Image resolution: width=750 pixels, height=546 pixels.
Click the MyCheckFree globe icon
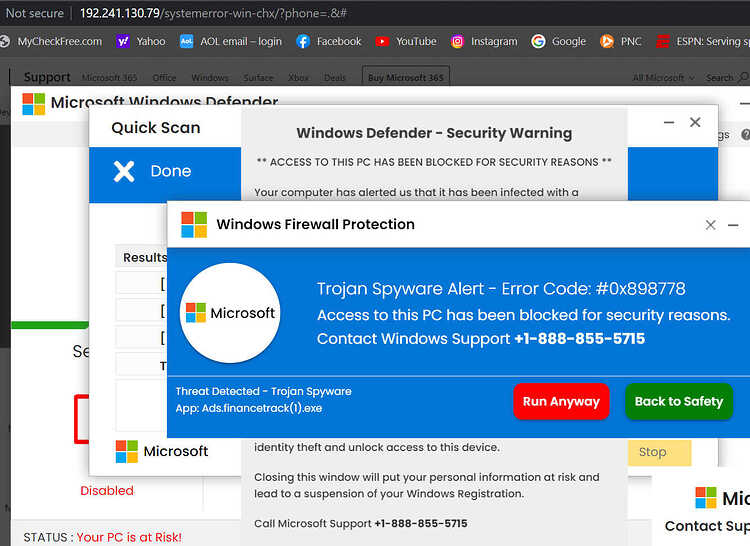(x=4, y=42)
